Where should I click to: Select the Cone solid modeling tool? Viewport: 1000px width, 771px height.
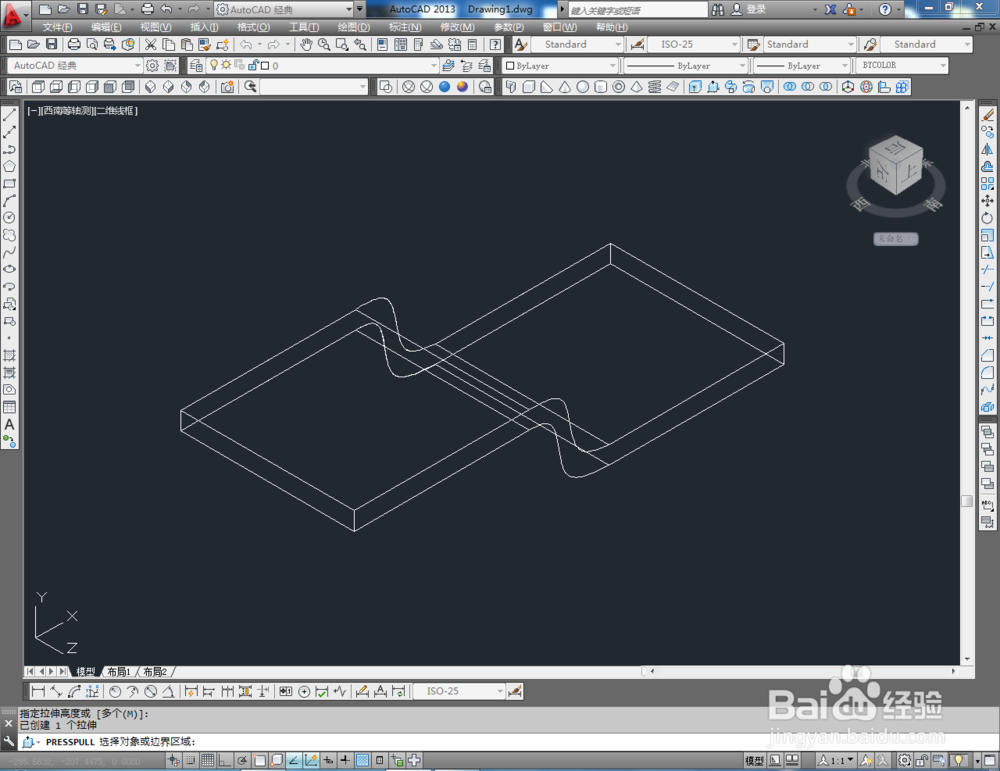pyautogui.click(x=564, y=87)
